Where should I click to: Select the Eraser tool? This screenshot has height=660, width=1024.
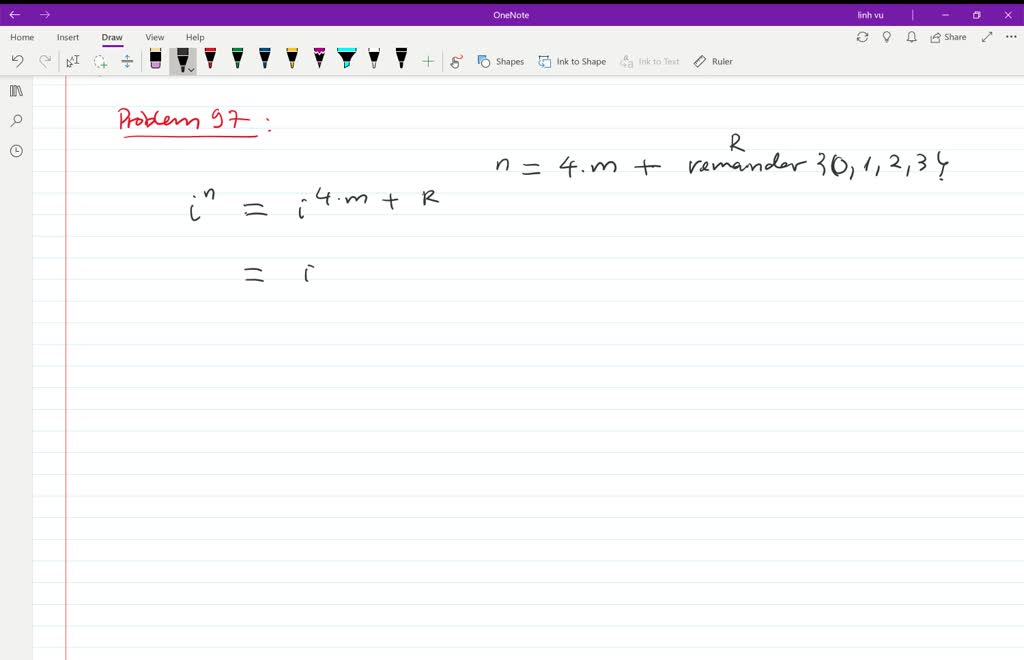(155, 59)
